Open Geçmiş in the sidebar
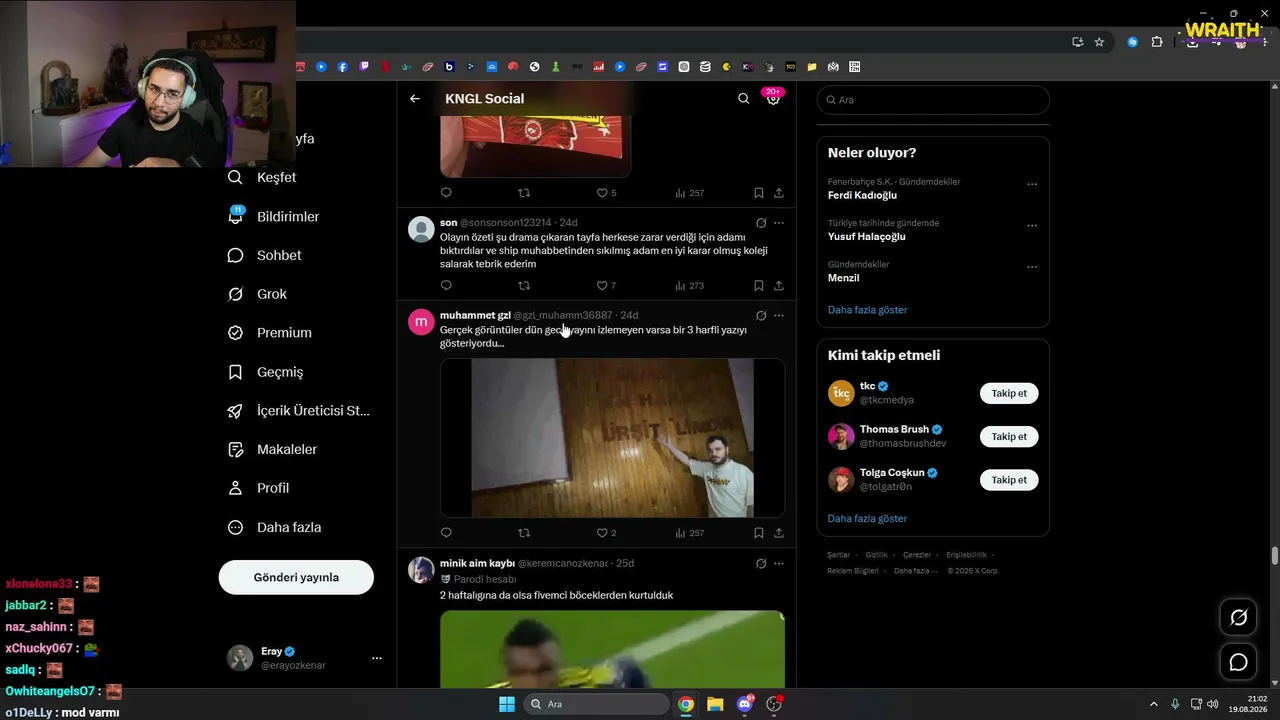The width and height of the screenshot is (1280, 720). tap(266, 372)
